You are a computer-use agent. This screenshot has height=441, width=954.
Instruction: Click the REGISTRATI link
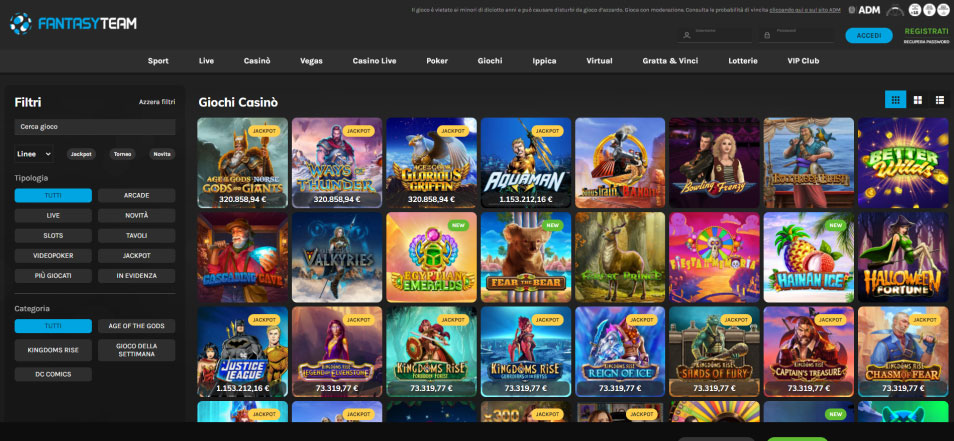pos(926,31)
